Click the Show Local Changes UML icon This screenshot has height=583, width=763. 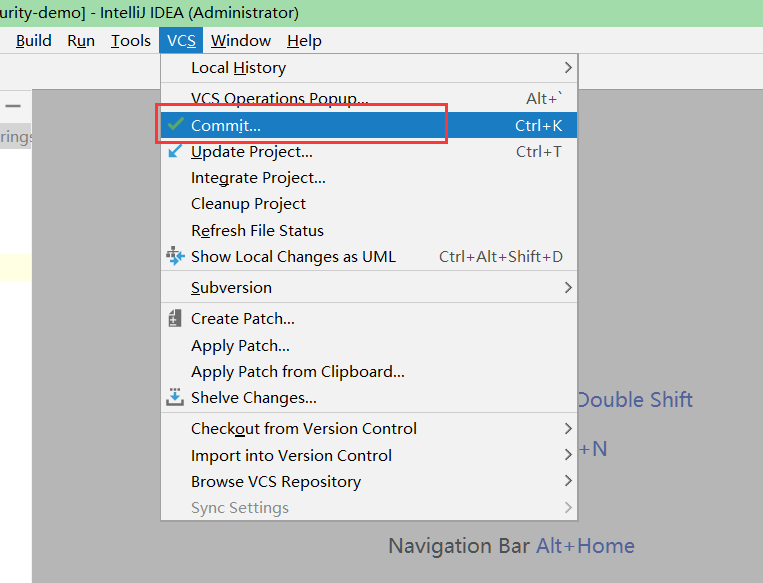(x=175, y=255)
